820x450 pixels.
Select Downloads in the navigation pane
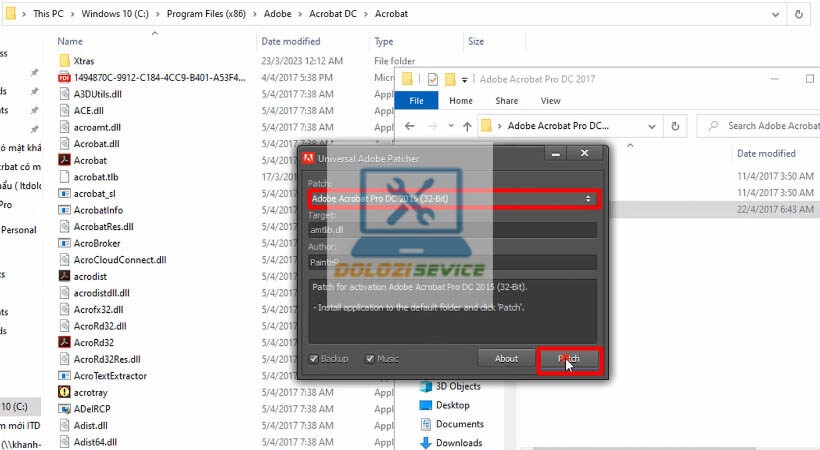pos(451,443)
